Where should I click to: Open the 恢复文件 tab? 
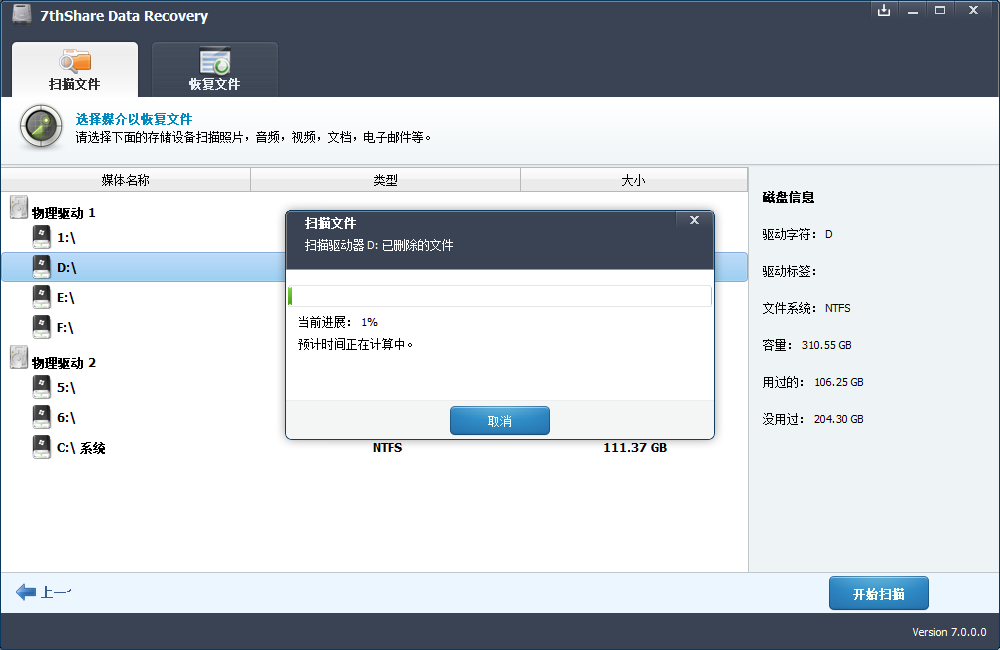(x=214, y=70)
